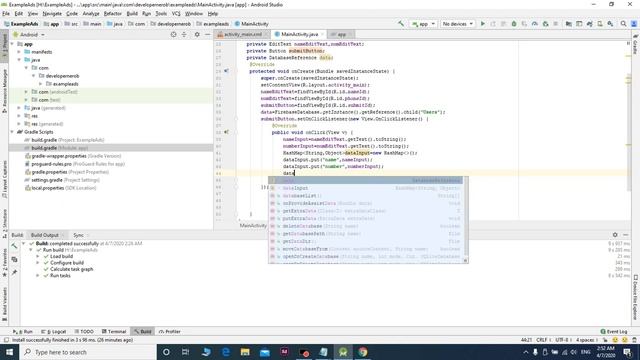Switch to MainActivity.java editor tab
Viewport: 640px width, 360px height.
[299, 34]
